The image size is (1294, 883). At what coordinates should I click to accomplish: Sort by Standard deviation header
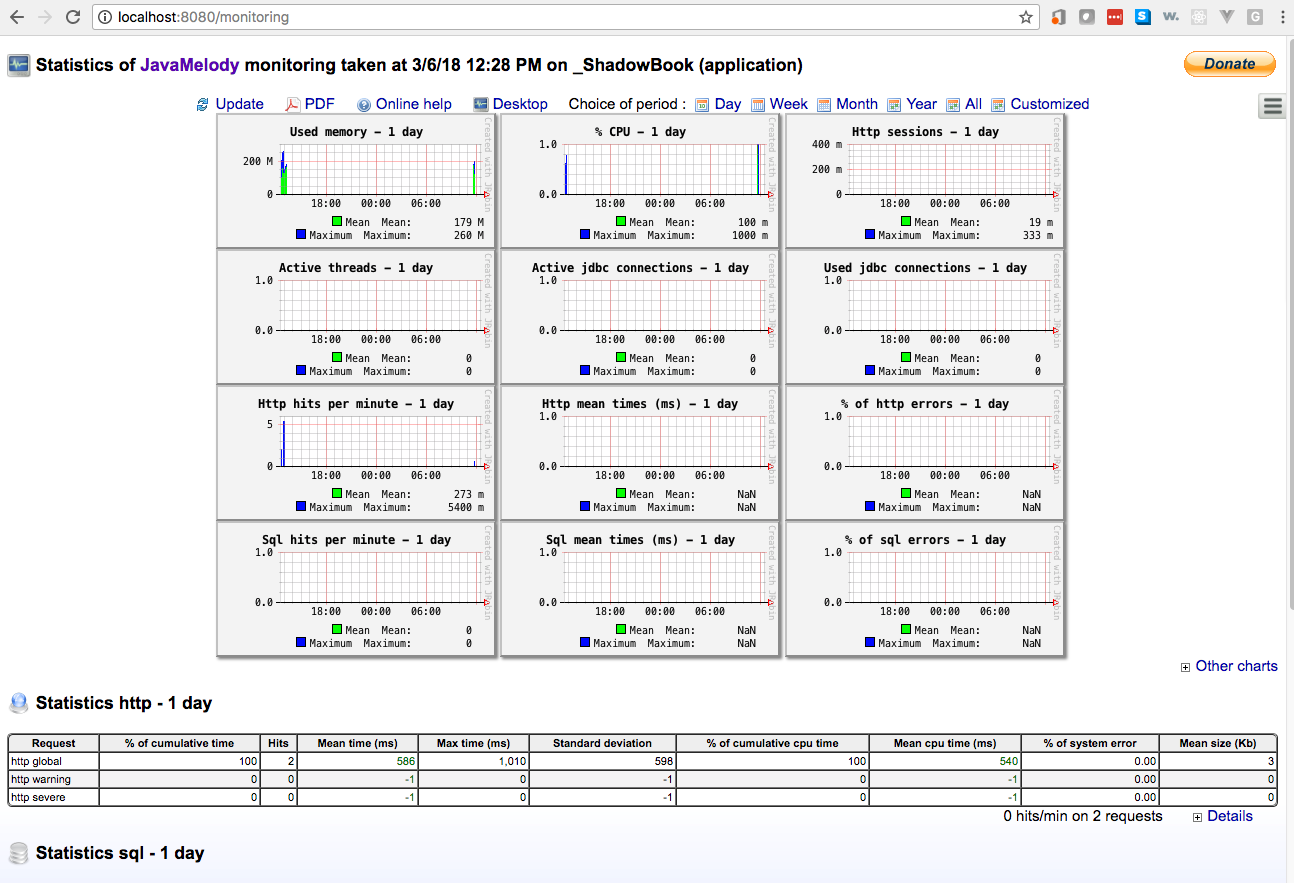coord(602,743)
